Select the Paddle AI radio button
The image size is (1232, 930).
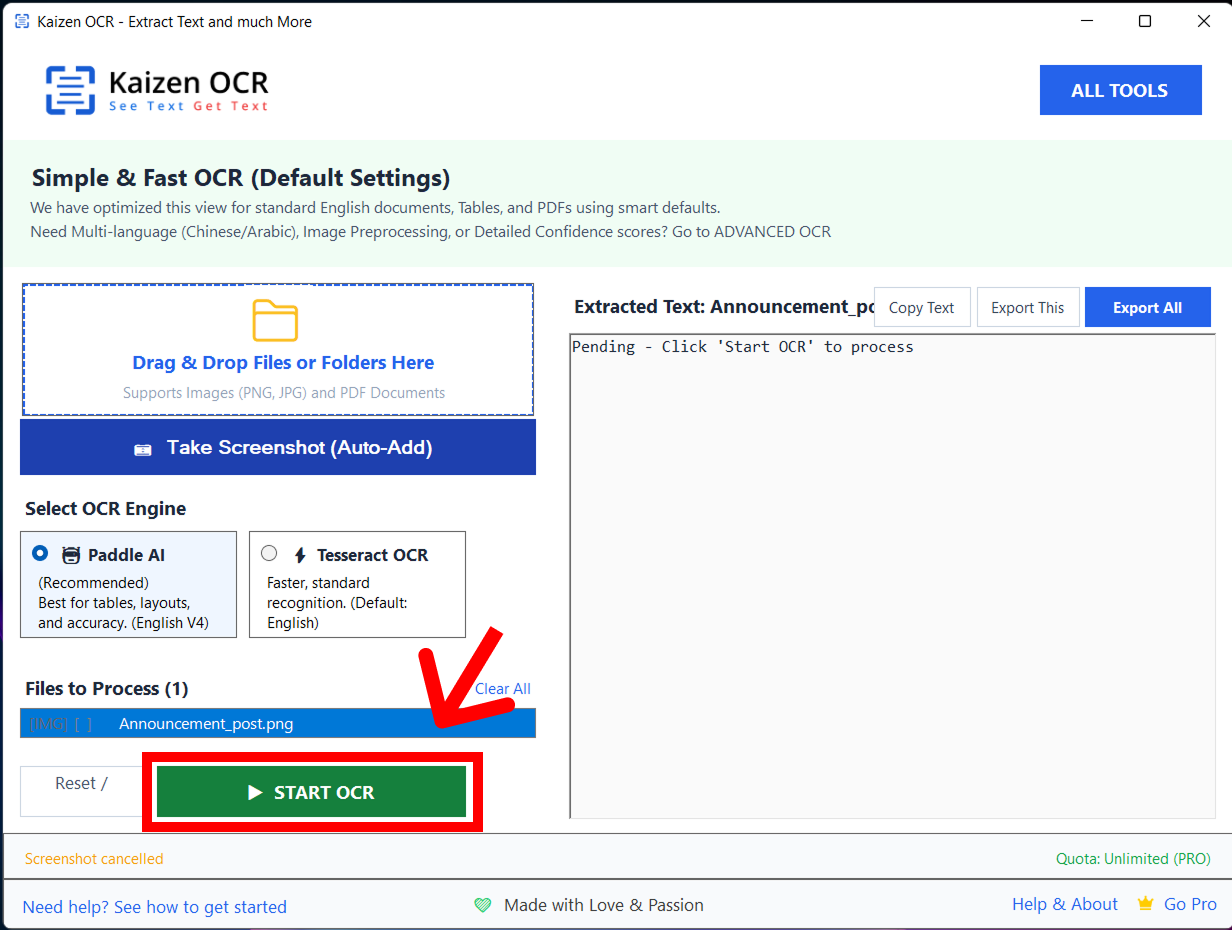(40, 553)
